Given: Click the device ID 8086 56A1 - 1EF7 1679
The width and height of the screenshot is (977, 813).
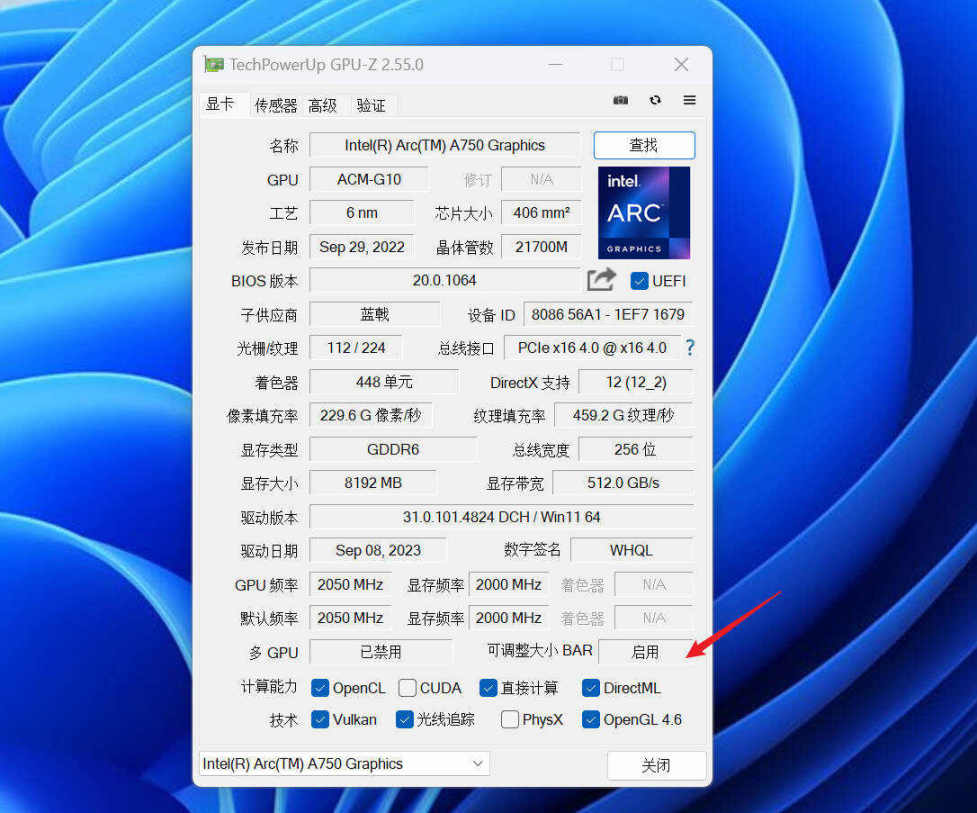Looking at the screenshot, I should pyautogui.click(x=608, y=314).
